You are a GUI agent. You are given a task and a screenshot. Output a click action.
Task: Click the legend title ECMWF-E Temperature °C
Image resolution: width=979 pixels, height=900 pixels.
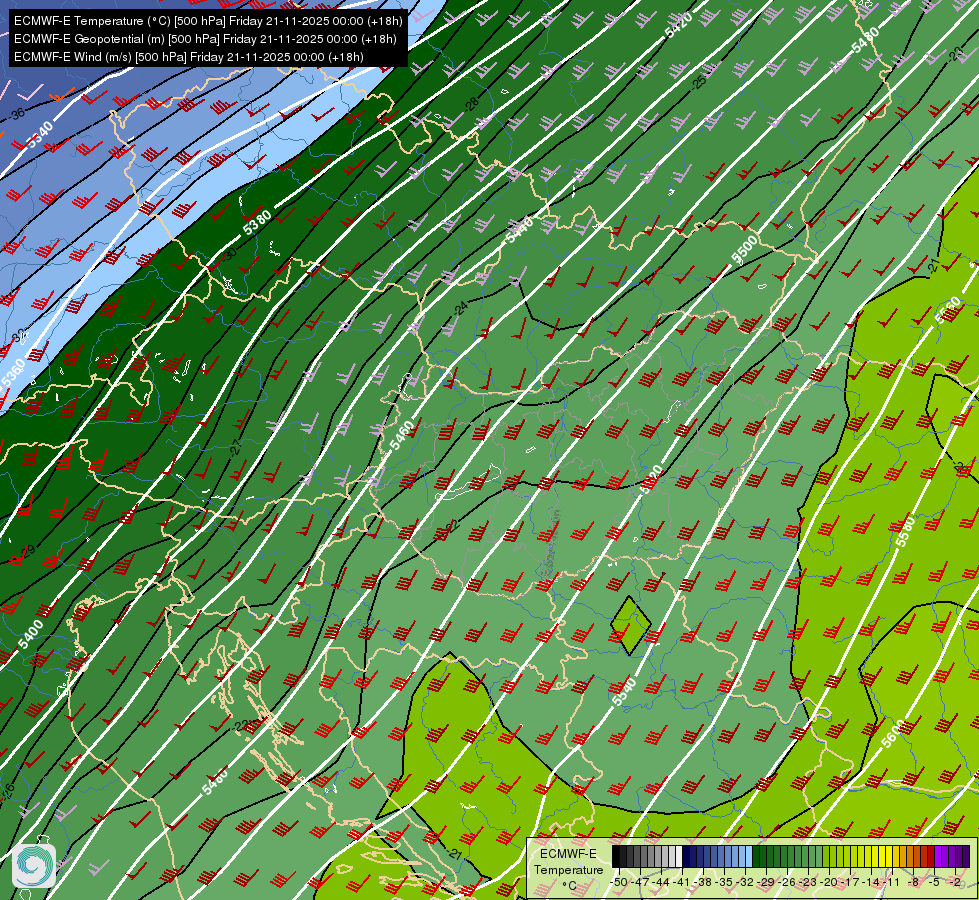[568, 869]
